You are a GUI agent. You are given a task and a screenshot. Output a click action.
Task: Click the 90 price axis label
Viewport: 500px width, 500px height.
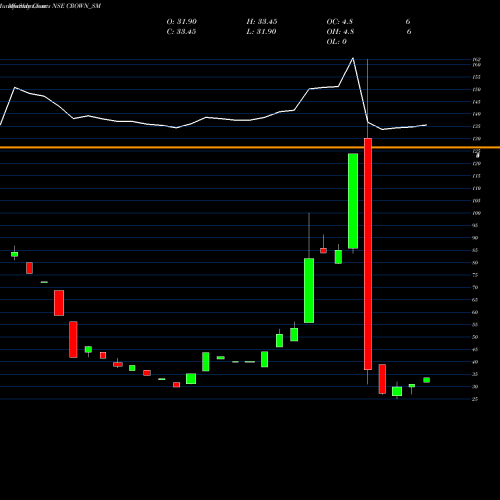pyautogui.click(x=475, y=238)
